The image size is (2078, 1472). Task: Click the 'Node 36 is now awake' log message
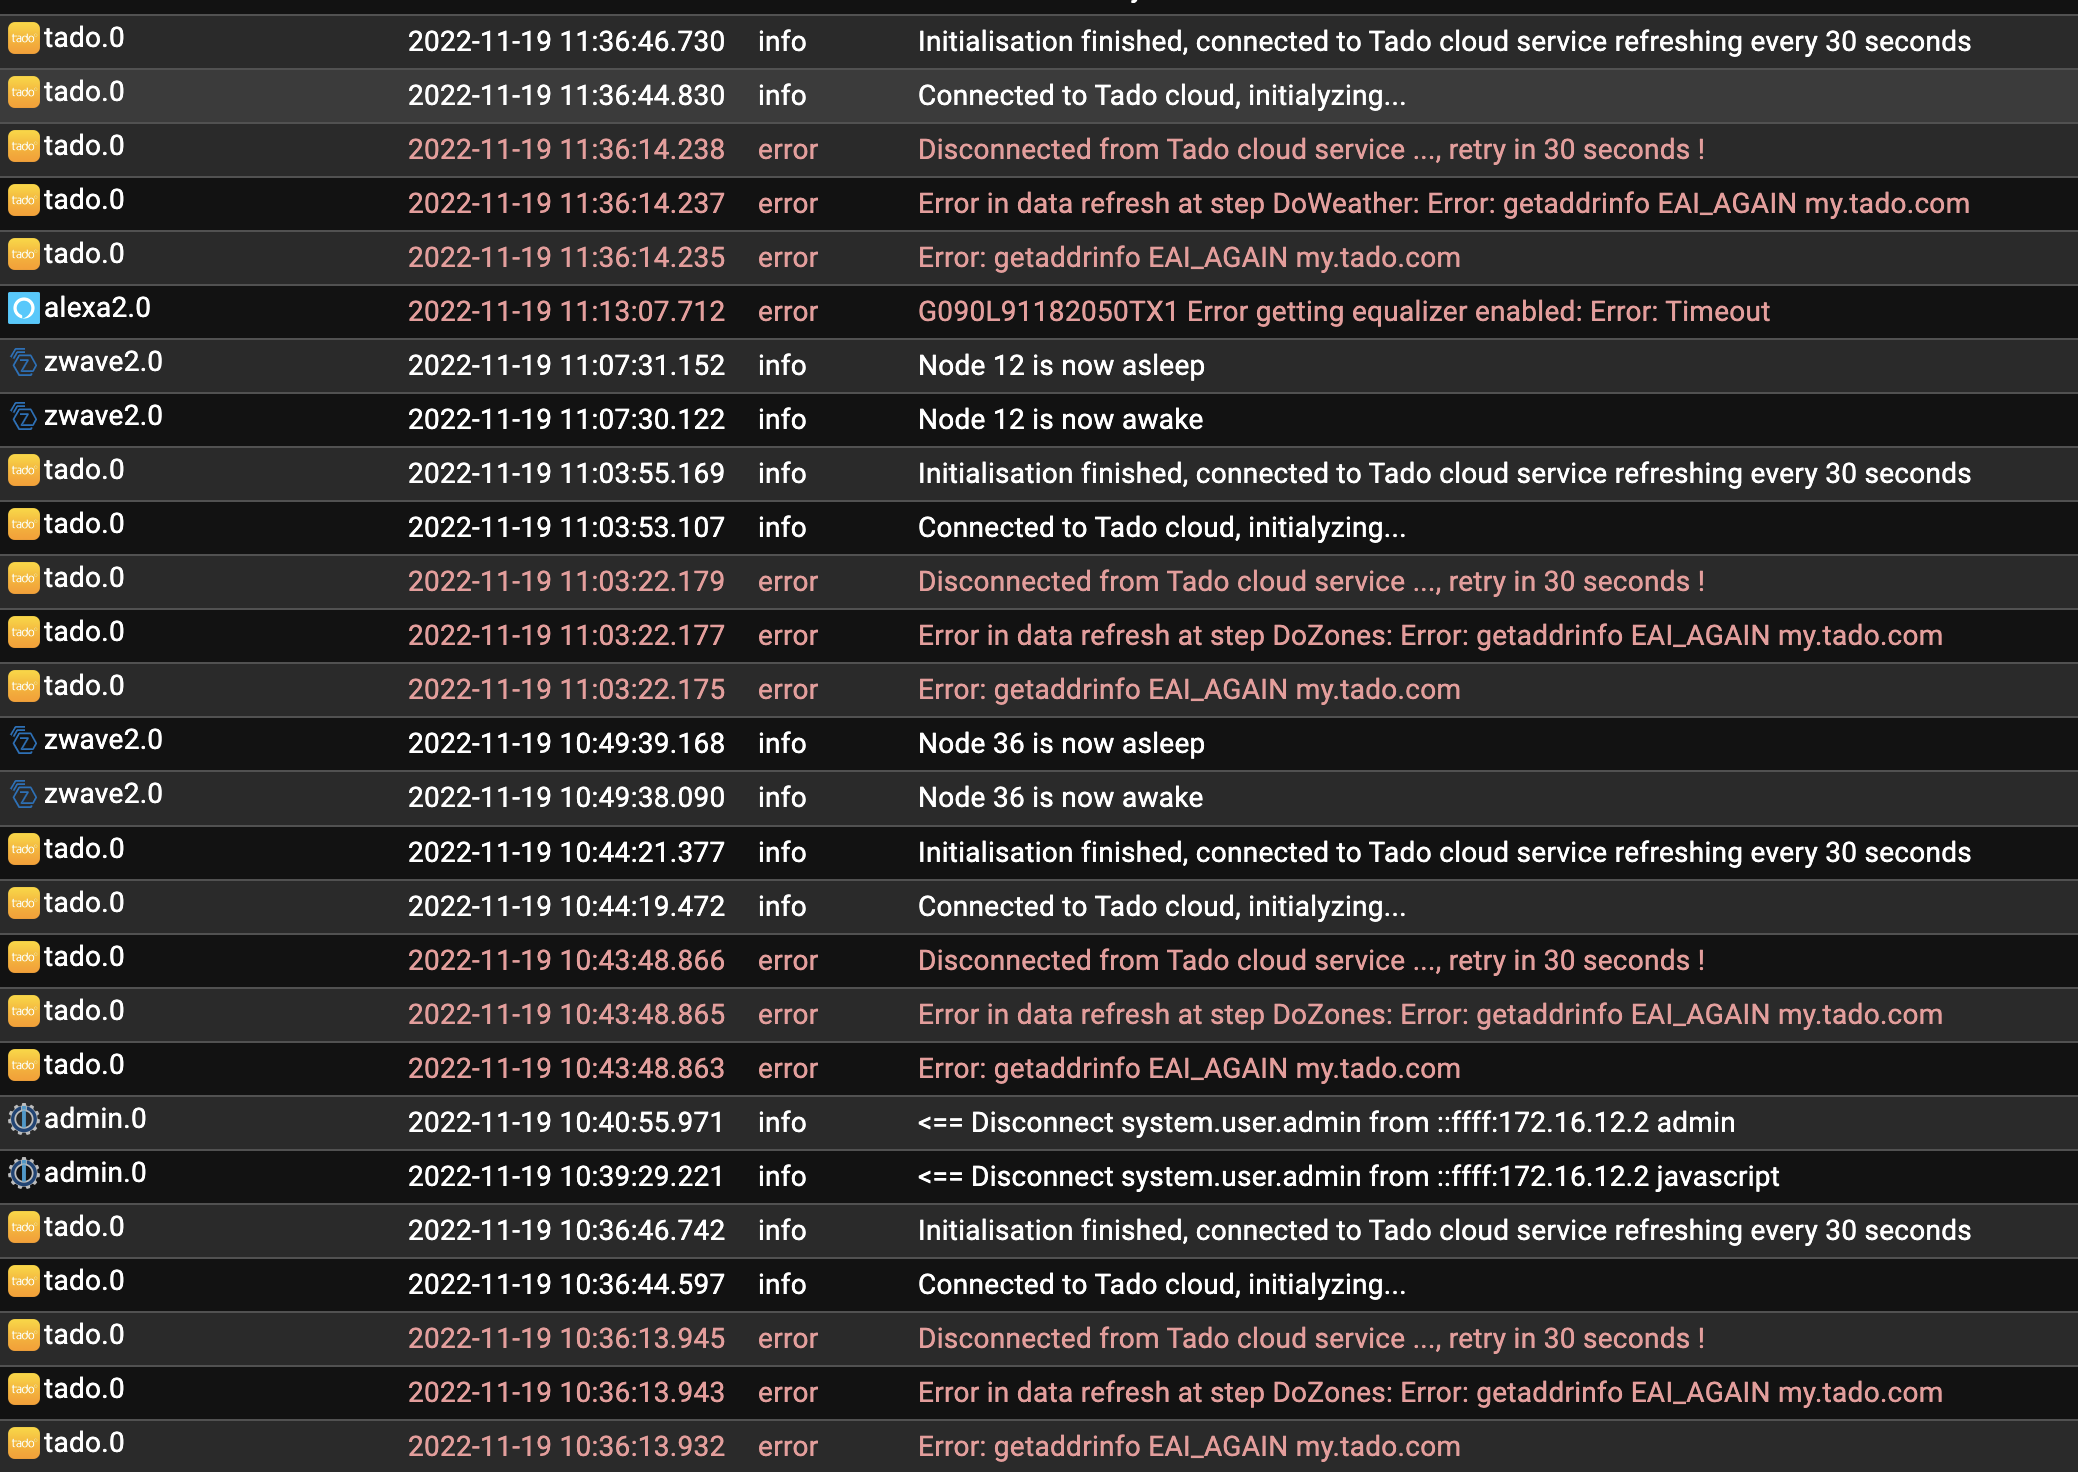(1060, 797)
